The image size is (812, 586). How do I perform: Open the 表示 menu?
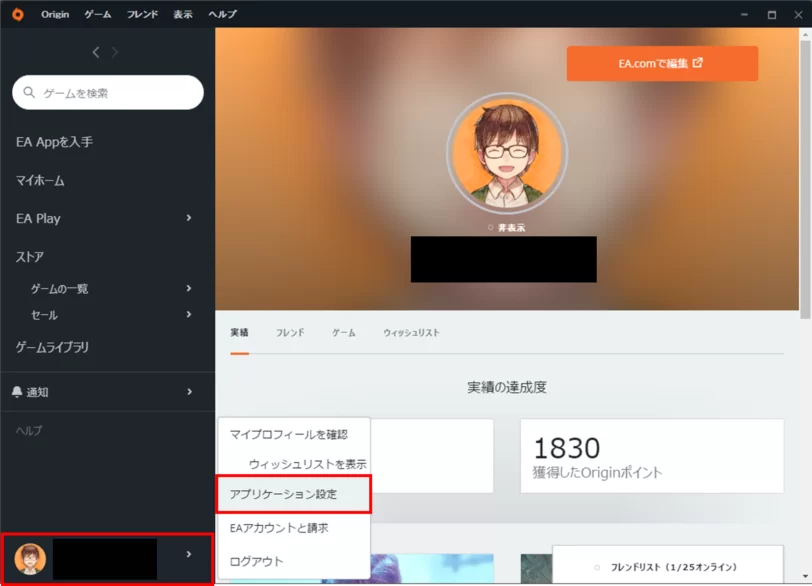183,14
